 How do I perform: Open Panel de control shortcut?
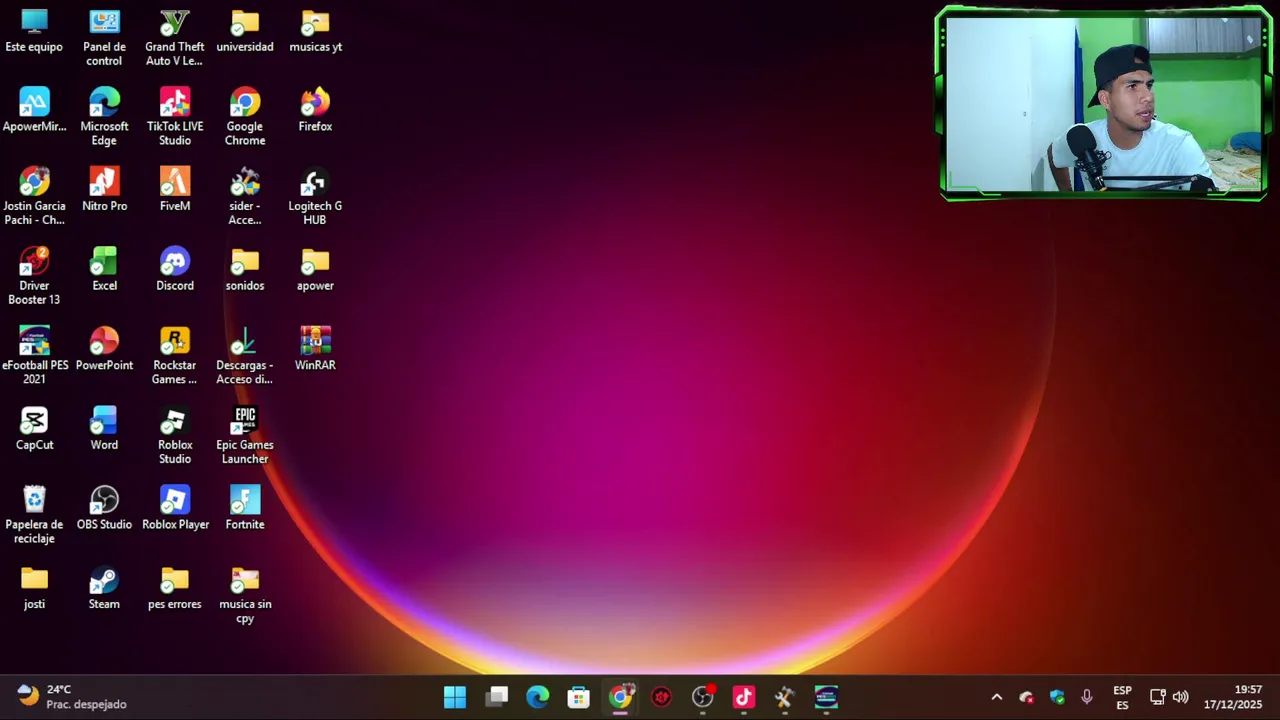pyautogui.click(x=104, y=38)
